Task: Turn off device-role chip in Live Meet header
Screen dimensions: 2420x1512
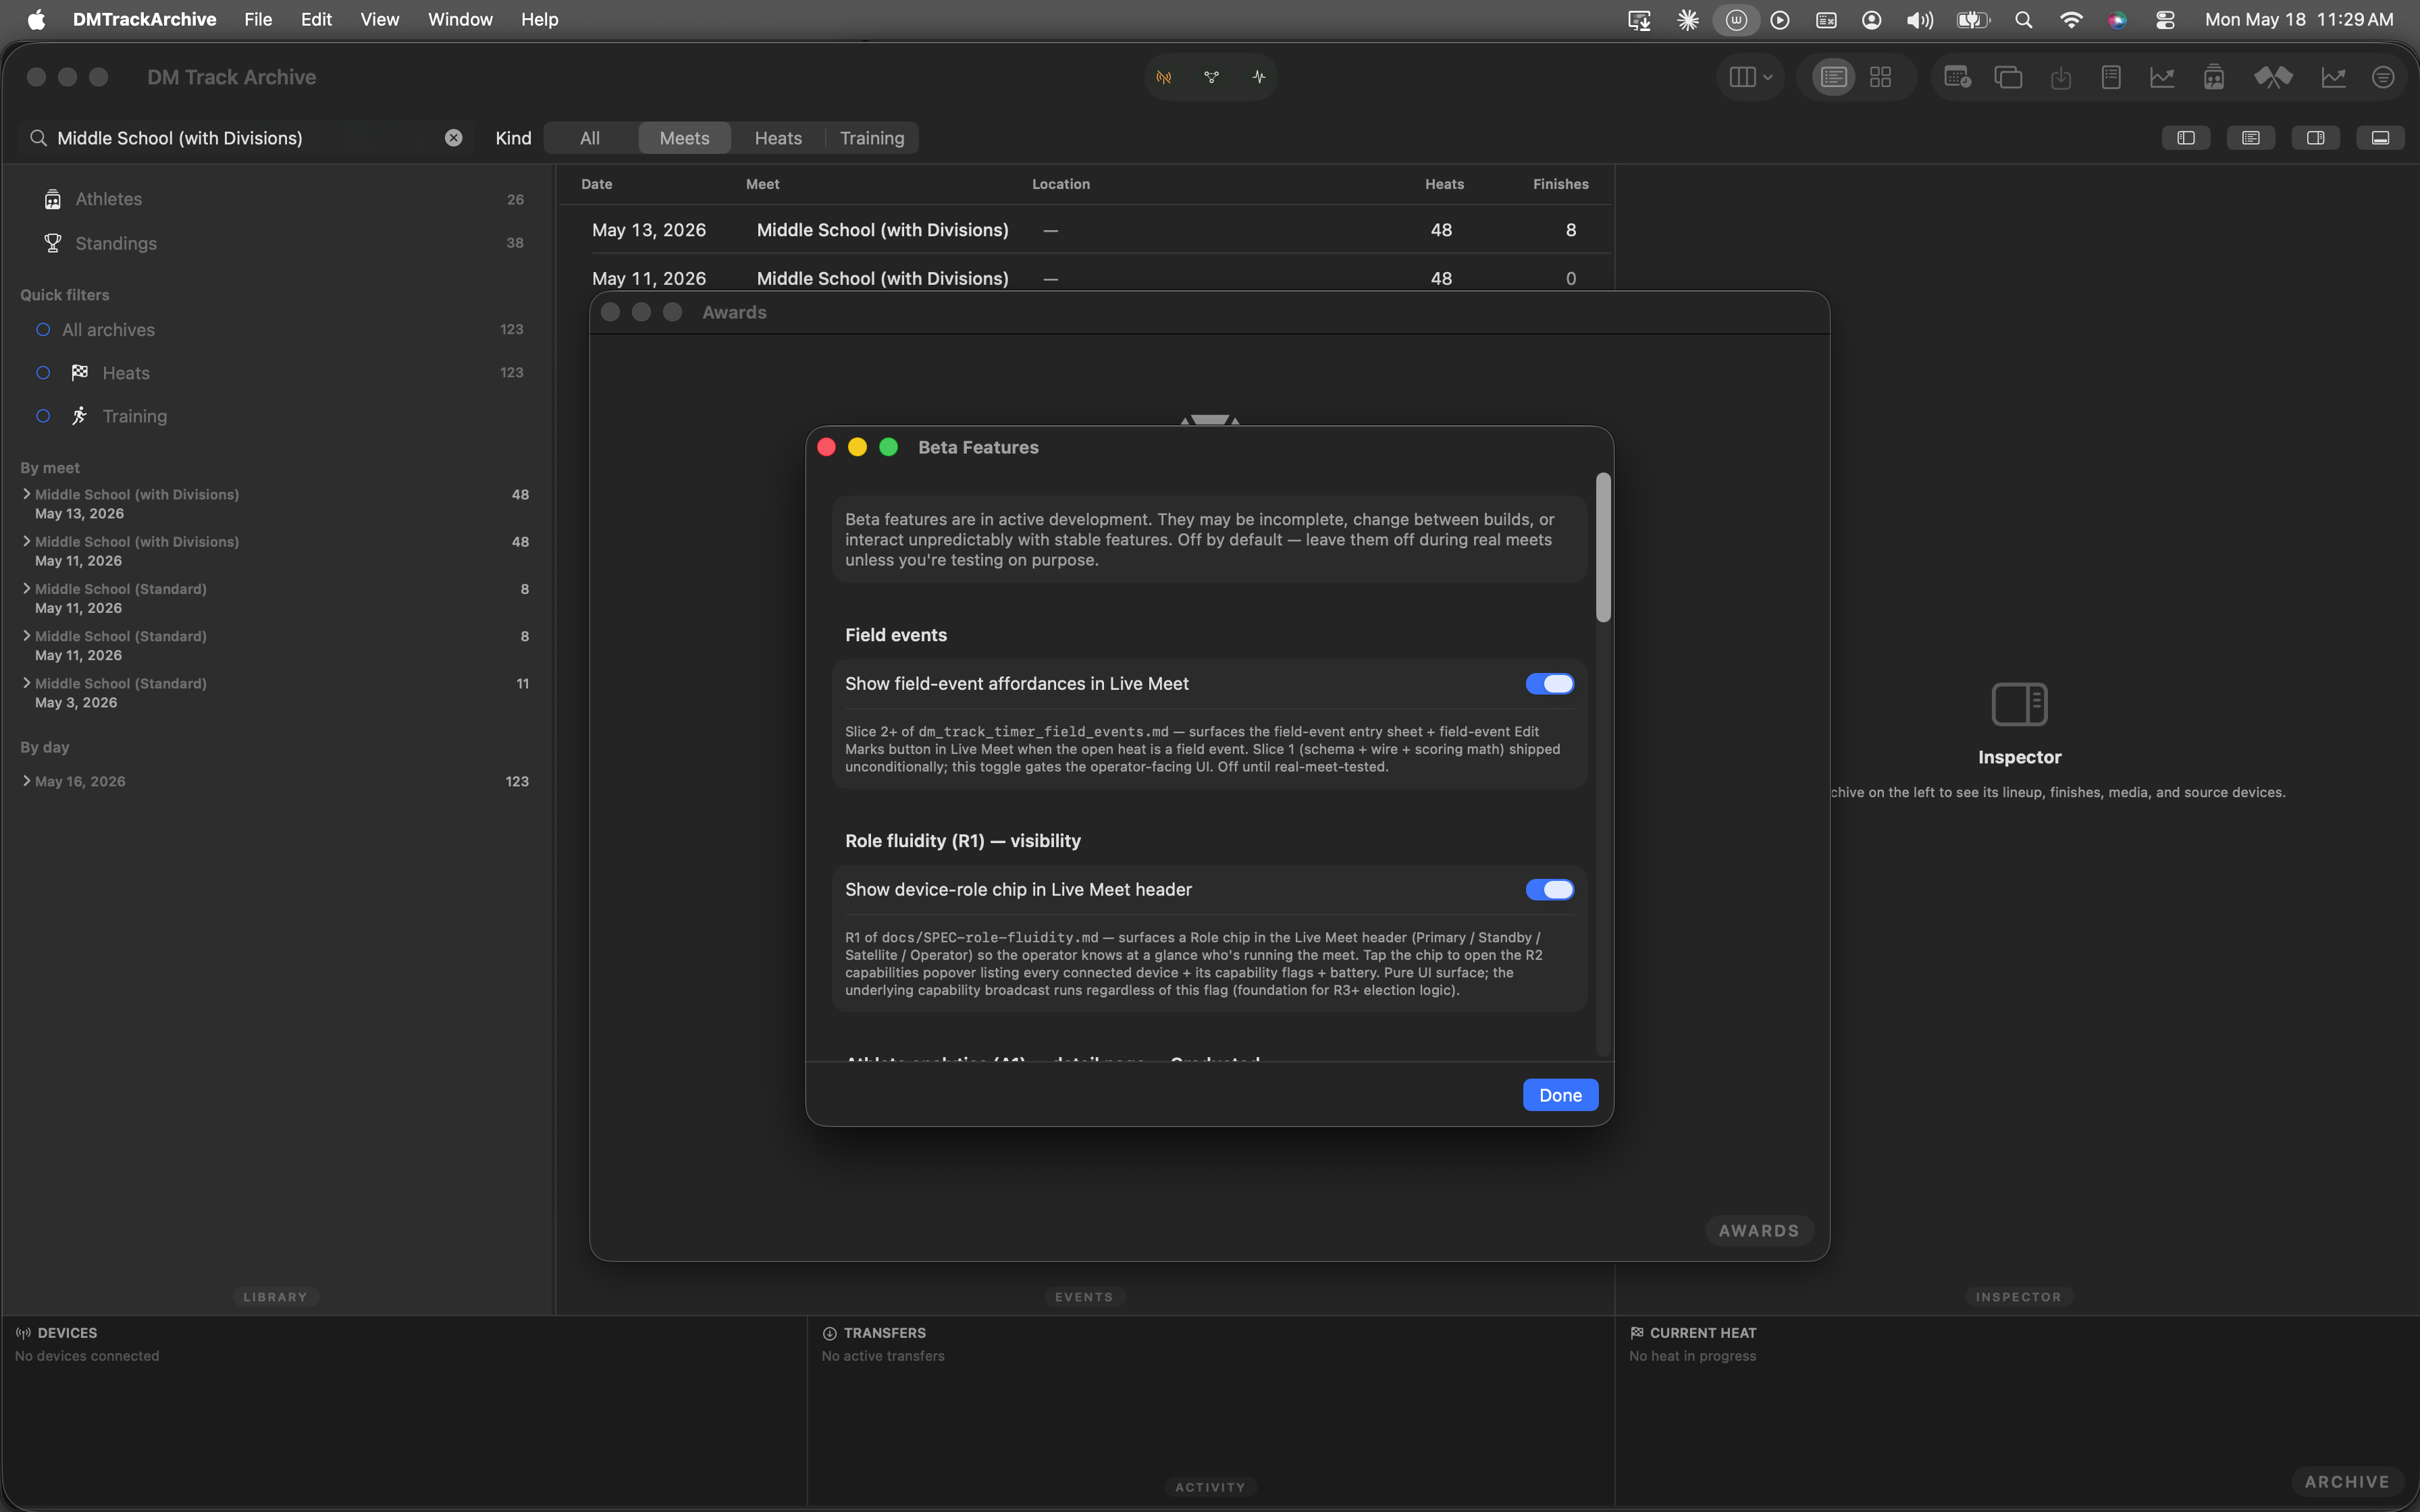Action: (1549, 890)
